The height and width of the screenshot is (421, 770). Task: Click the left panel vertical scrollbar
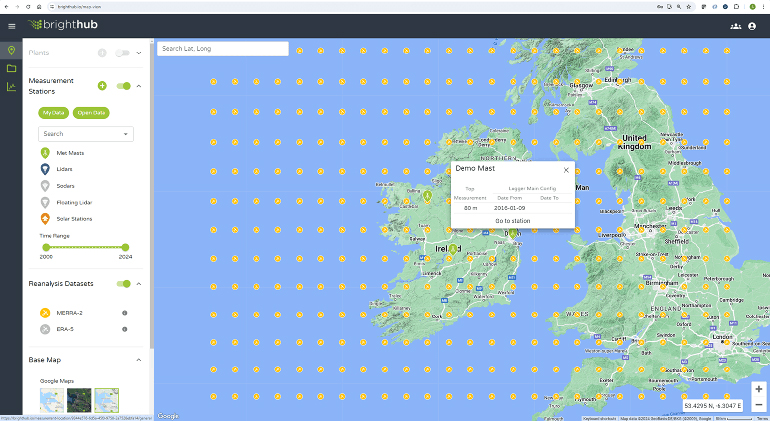pyautogui.click(x=152, y=196)
